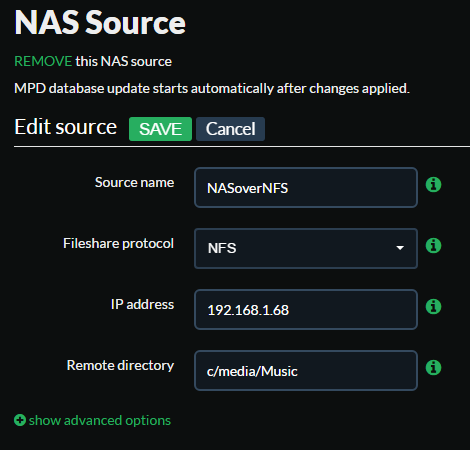The width and height of the screenshot is (470, 450).
Task: Focus the Source name field with NASoverNFS
Action: coord(306,187)
